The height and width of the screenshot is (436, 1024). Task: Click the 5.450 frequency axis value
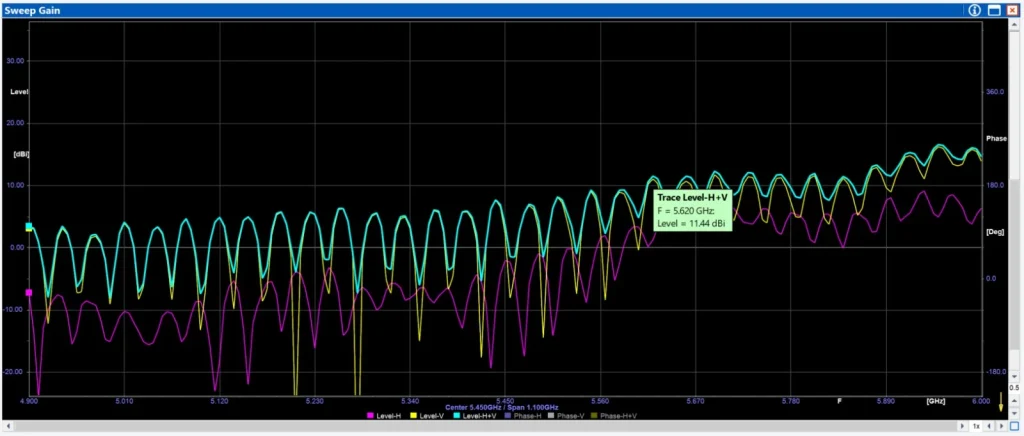505,401
